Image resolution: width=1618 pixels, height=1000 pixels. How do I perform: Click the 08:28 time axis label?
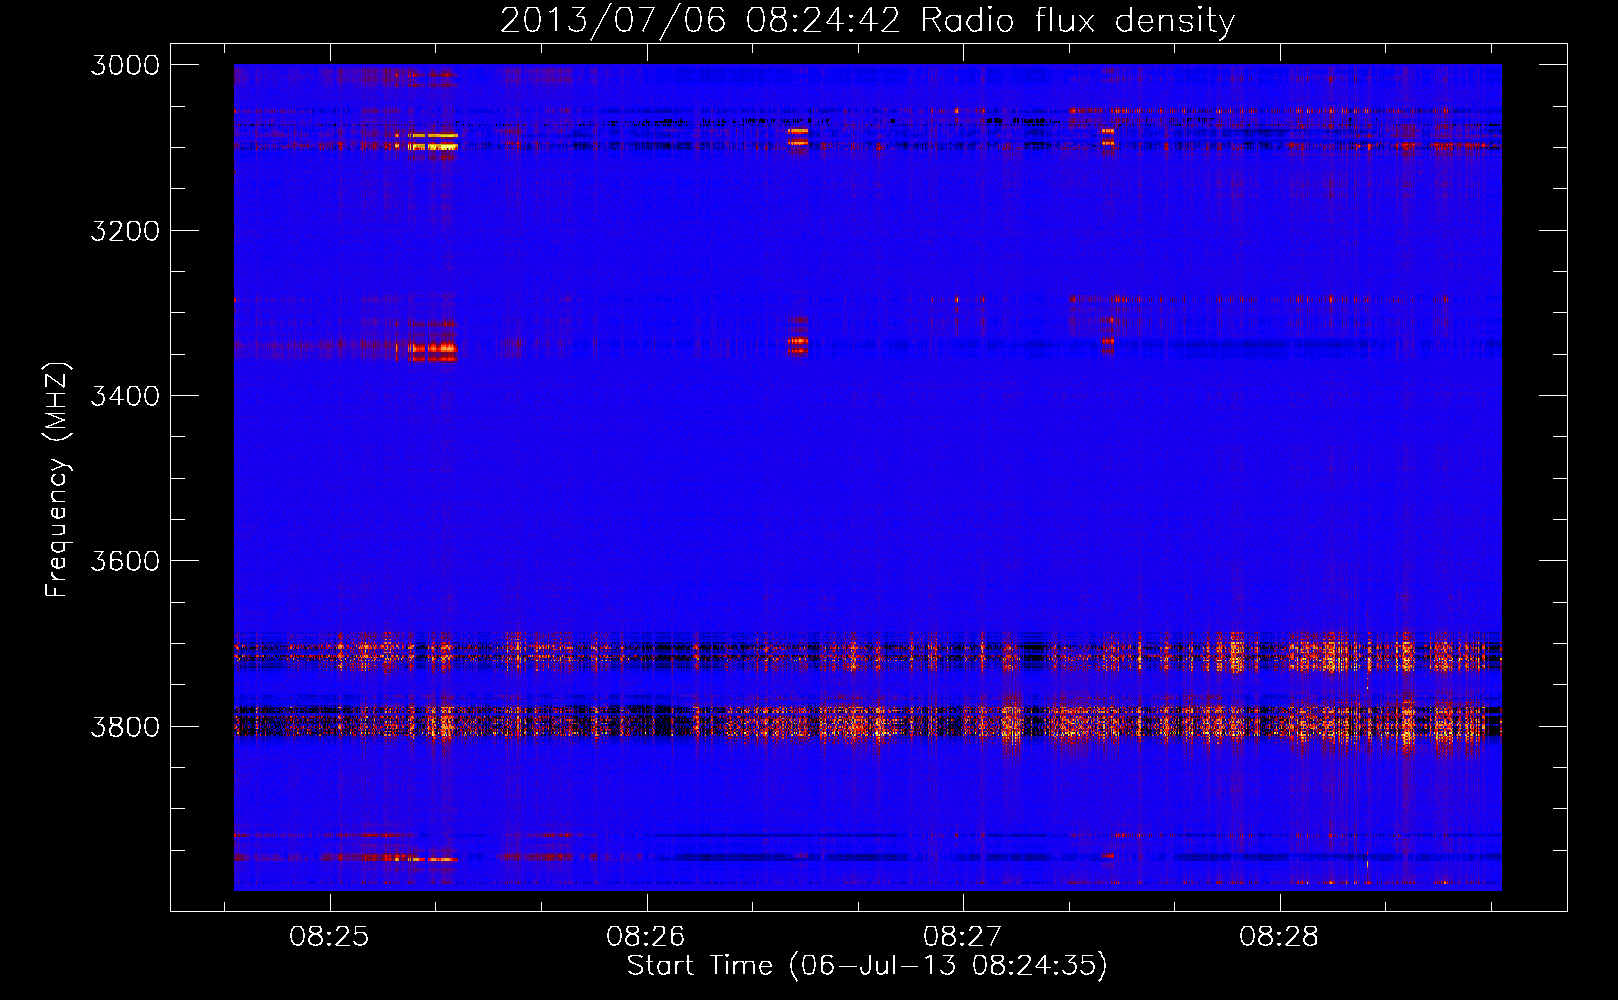(x=1279, y=936)
